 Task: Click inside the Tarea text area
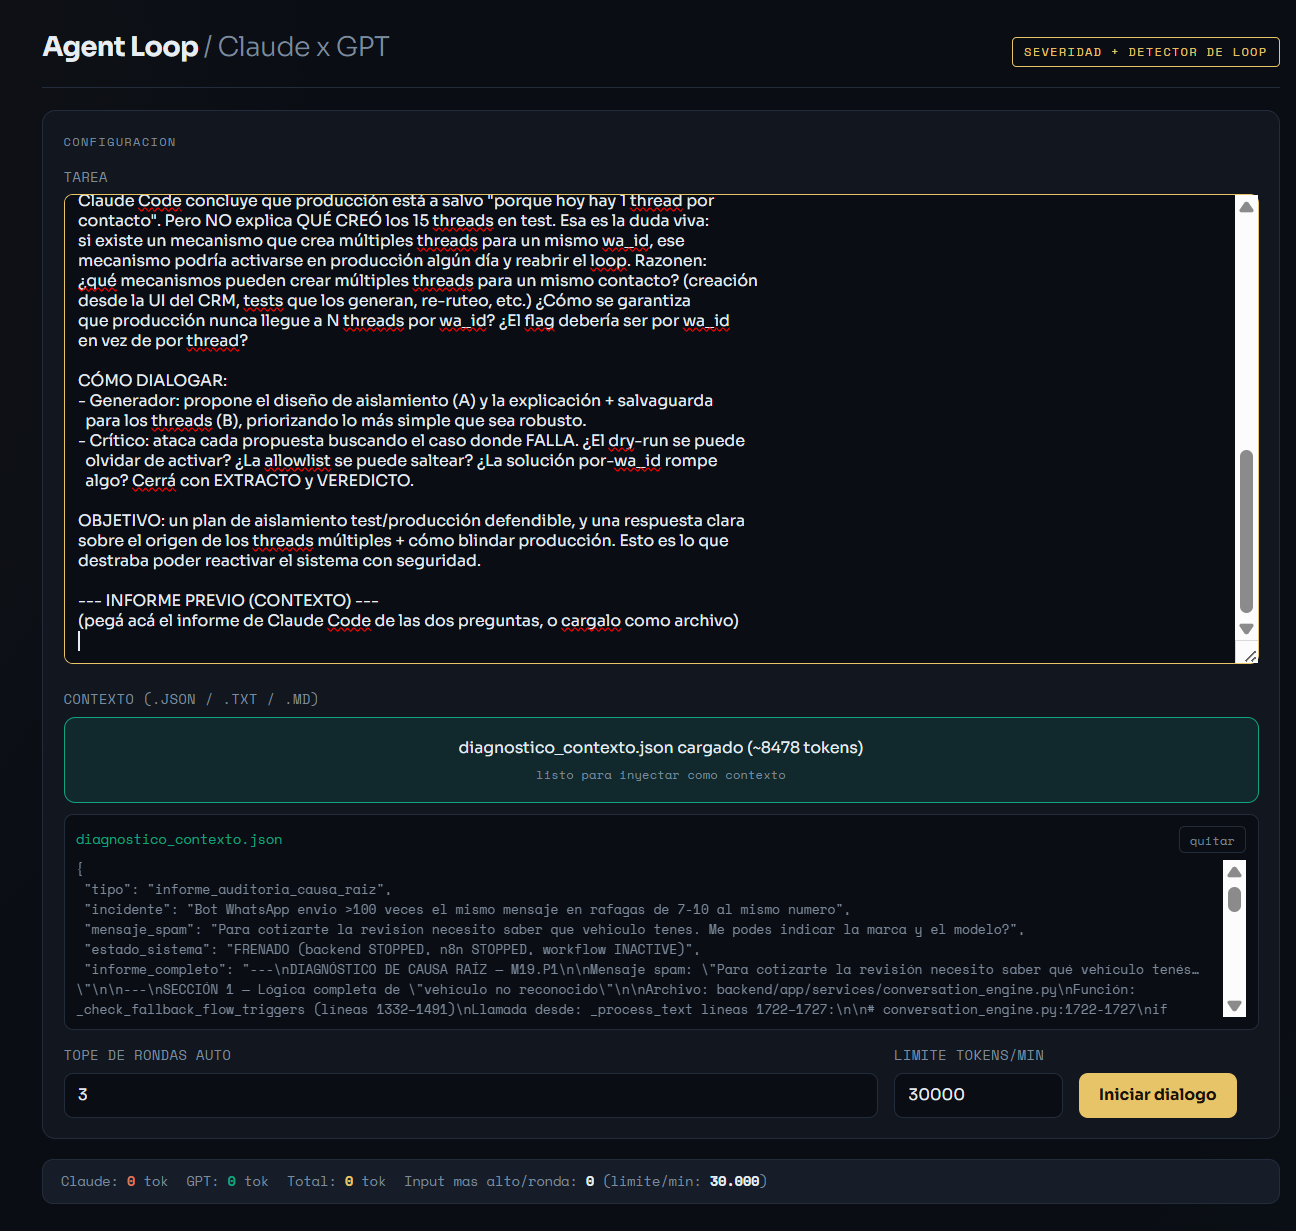tap(650, 429)
